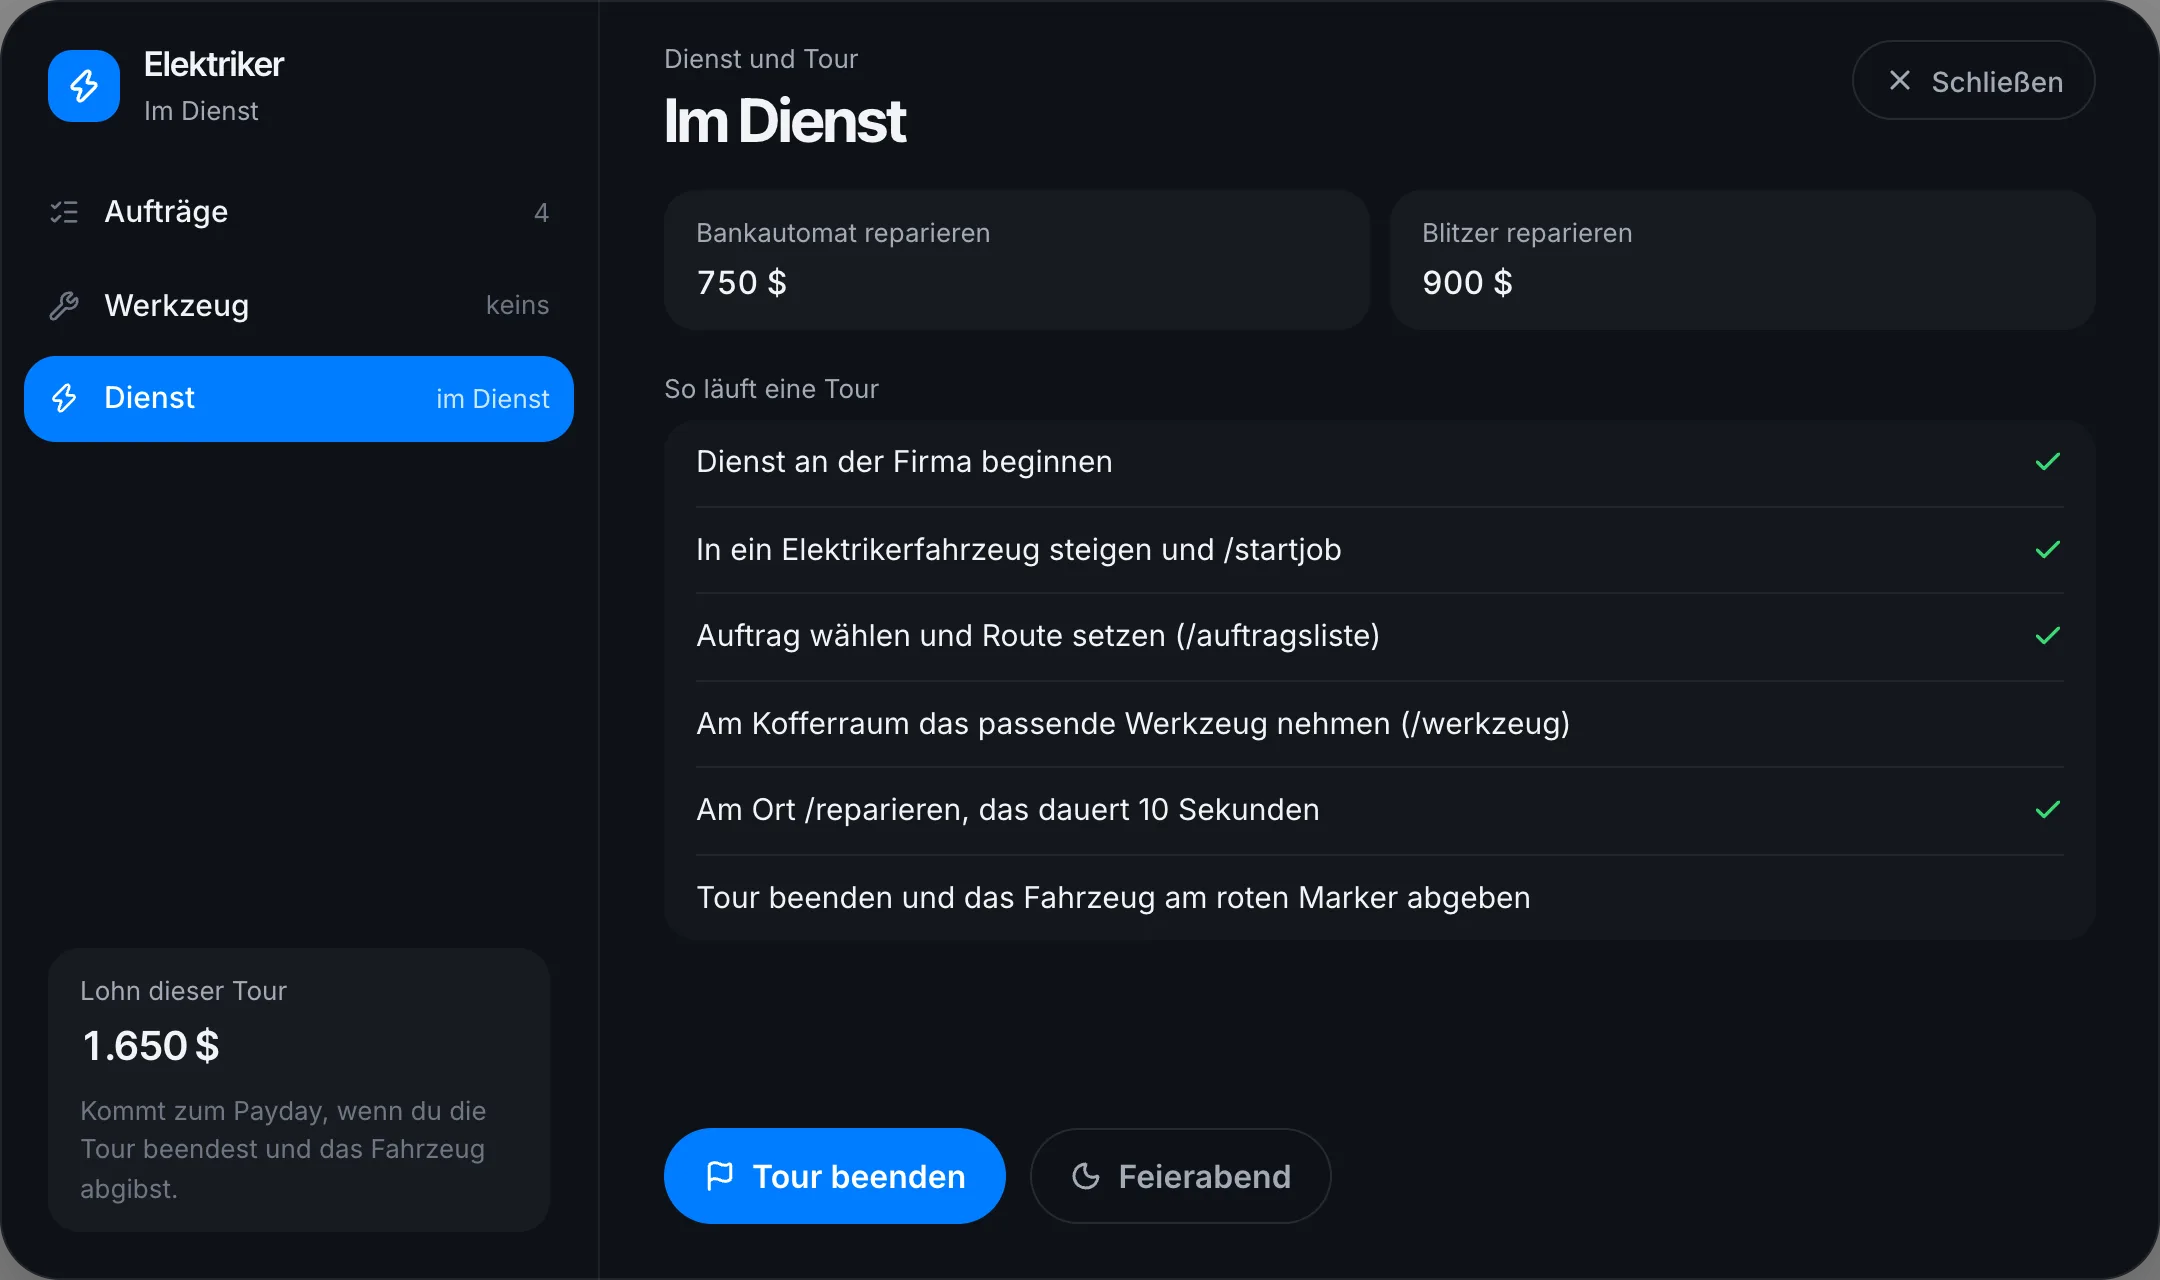Screen dimensions: 2160x1280
Task: Click the 1.650 $ wage value
Action: coord(151,1046)
